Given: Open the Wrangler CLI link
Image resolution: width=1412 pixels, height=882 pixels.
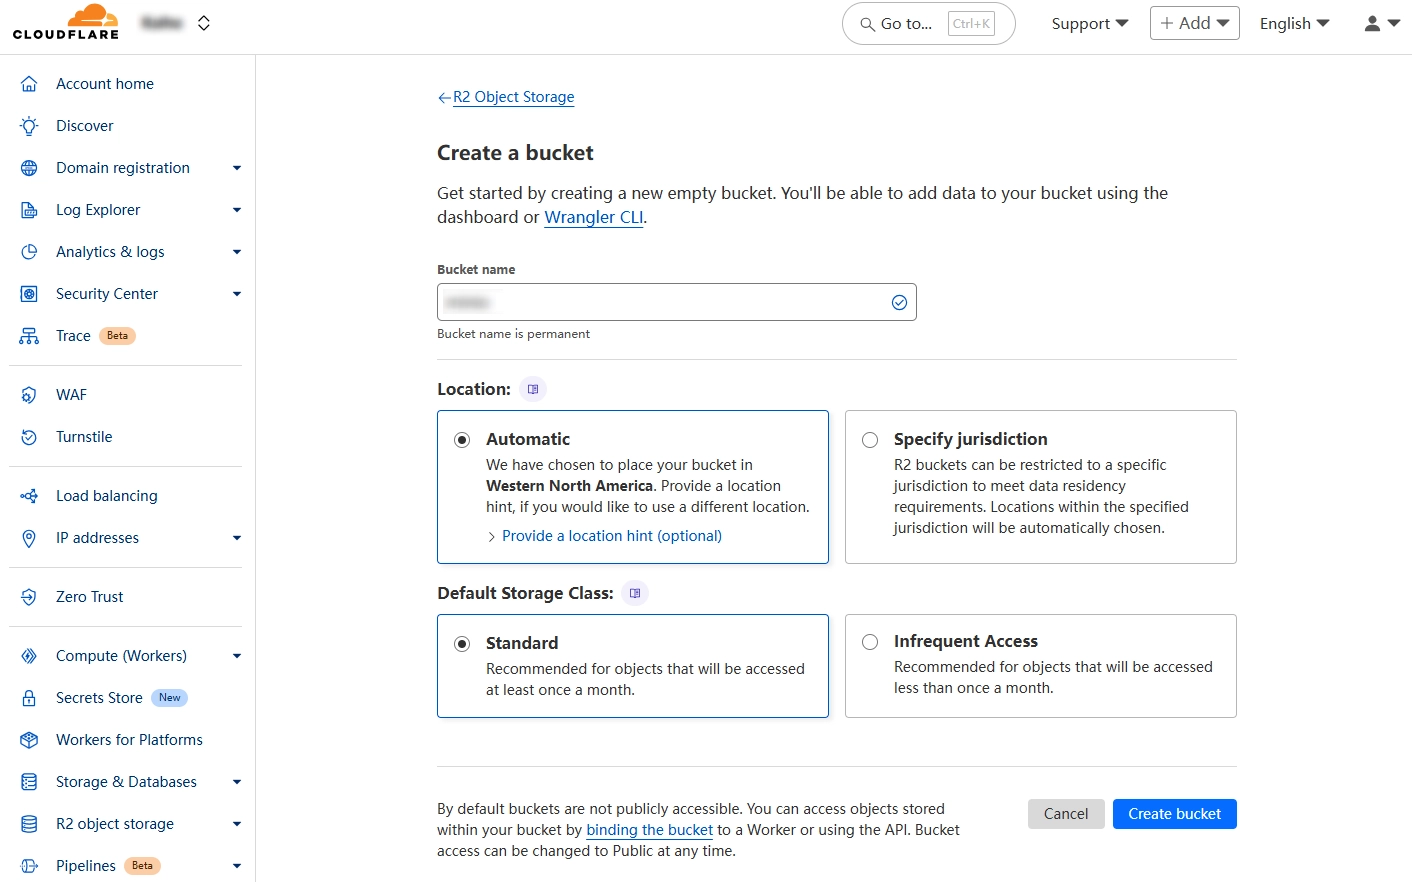Looking at the screenshot, I should [593, 217].
